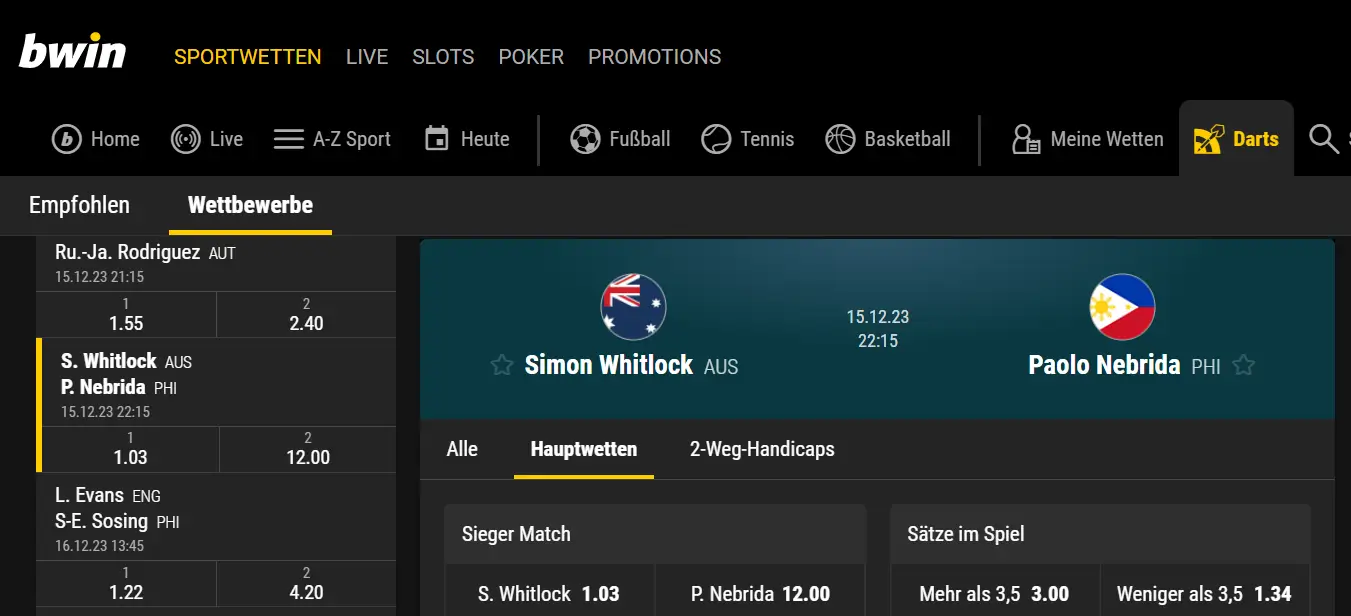The height and width of the screenshot is (616, 1351).
Task: Open Meine Wetten icon
Action: [x=1026, y=139]
